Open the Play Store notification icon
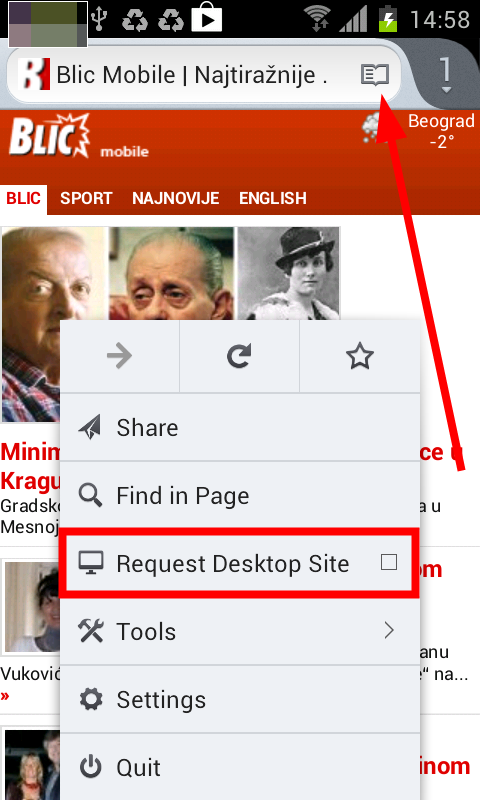The height and width of the screenshot is (800, 480). [207, 19]
